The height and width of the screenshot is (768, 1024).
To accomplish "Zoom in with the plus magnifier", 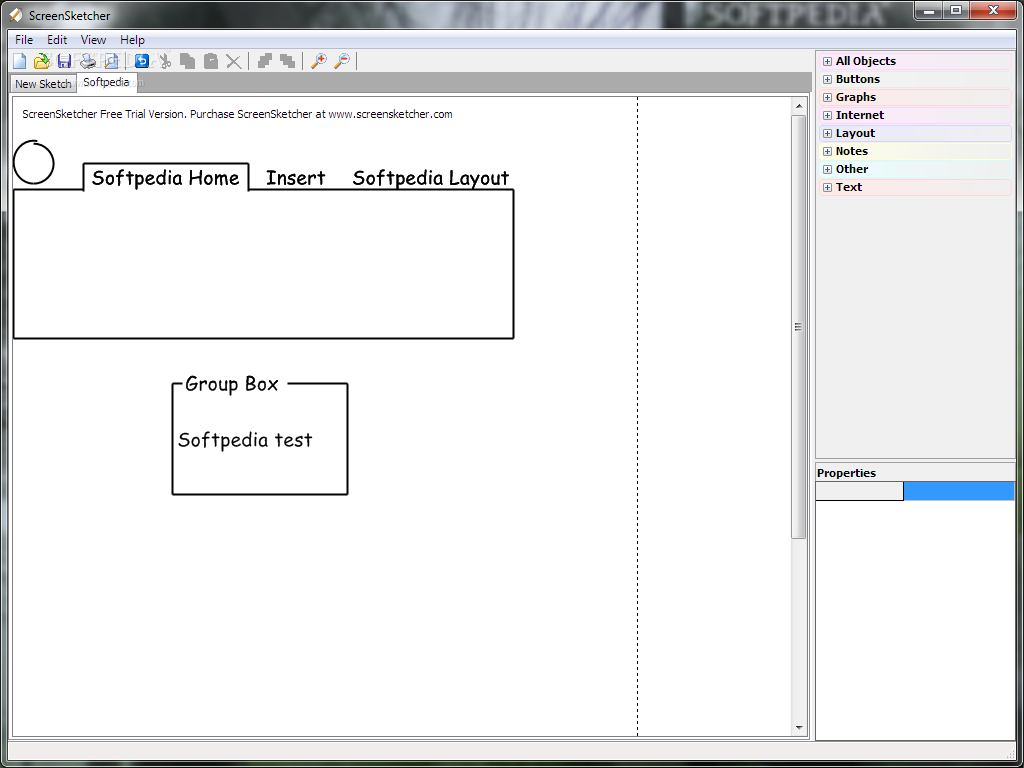I will pyautogui.click(x=319, y=61).
